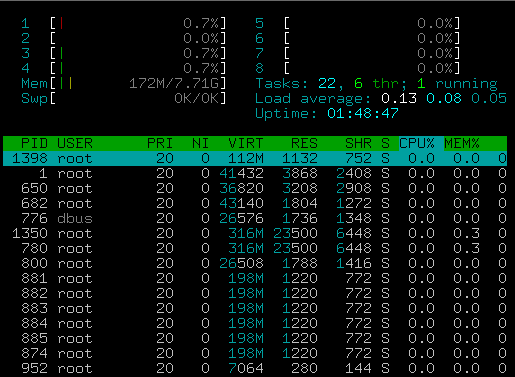Select process row with PID 800
The width and height of the screenshot is (515, 377).
pyautogui.click(x=255, y=263)
